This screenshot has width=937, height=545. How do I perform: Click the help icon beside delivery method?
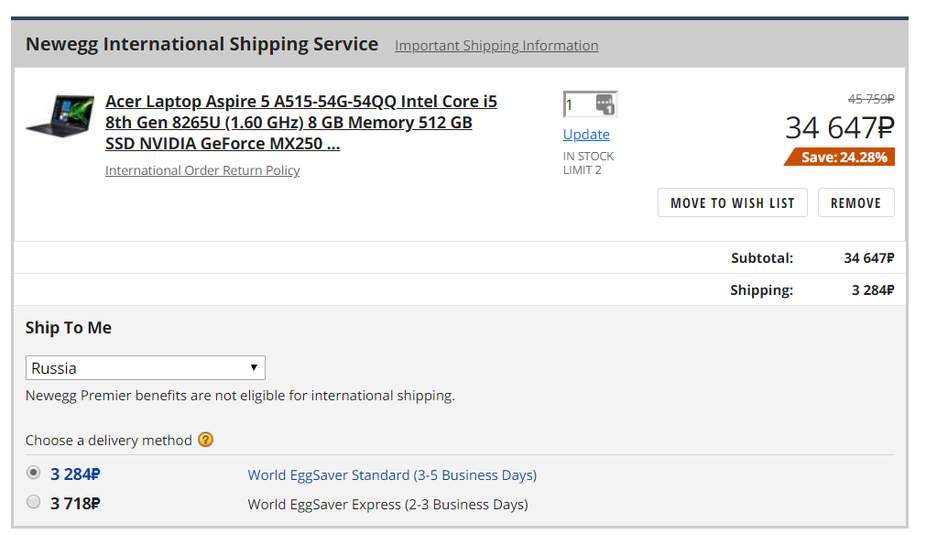pos(206,440)
